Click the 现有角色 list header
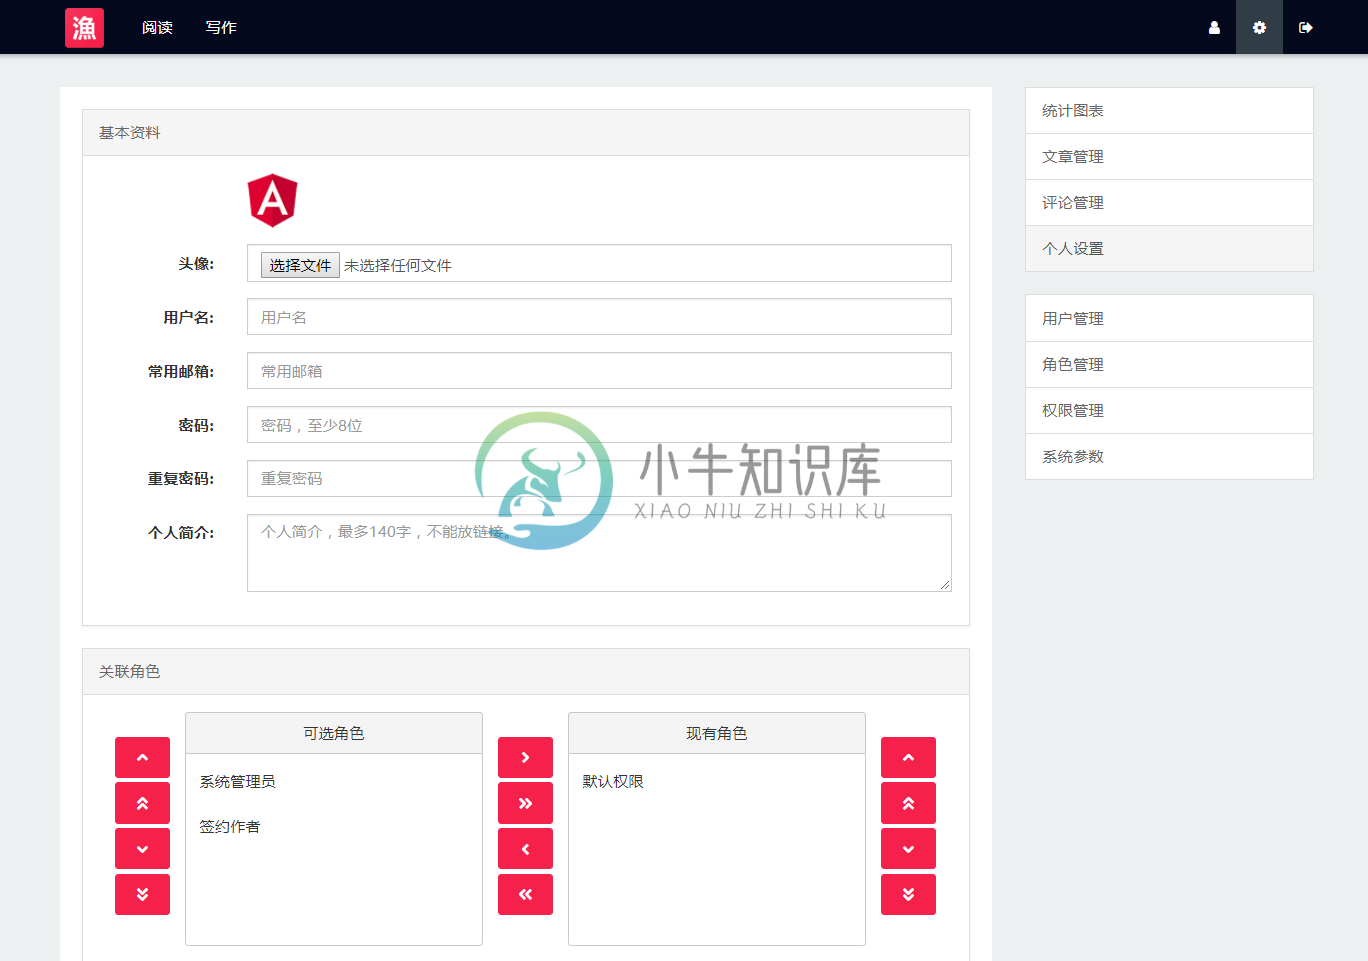This screenshot has height=961, width=1368. 717,733
